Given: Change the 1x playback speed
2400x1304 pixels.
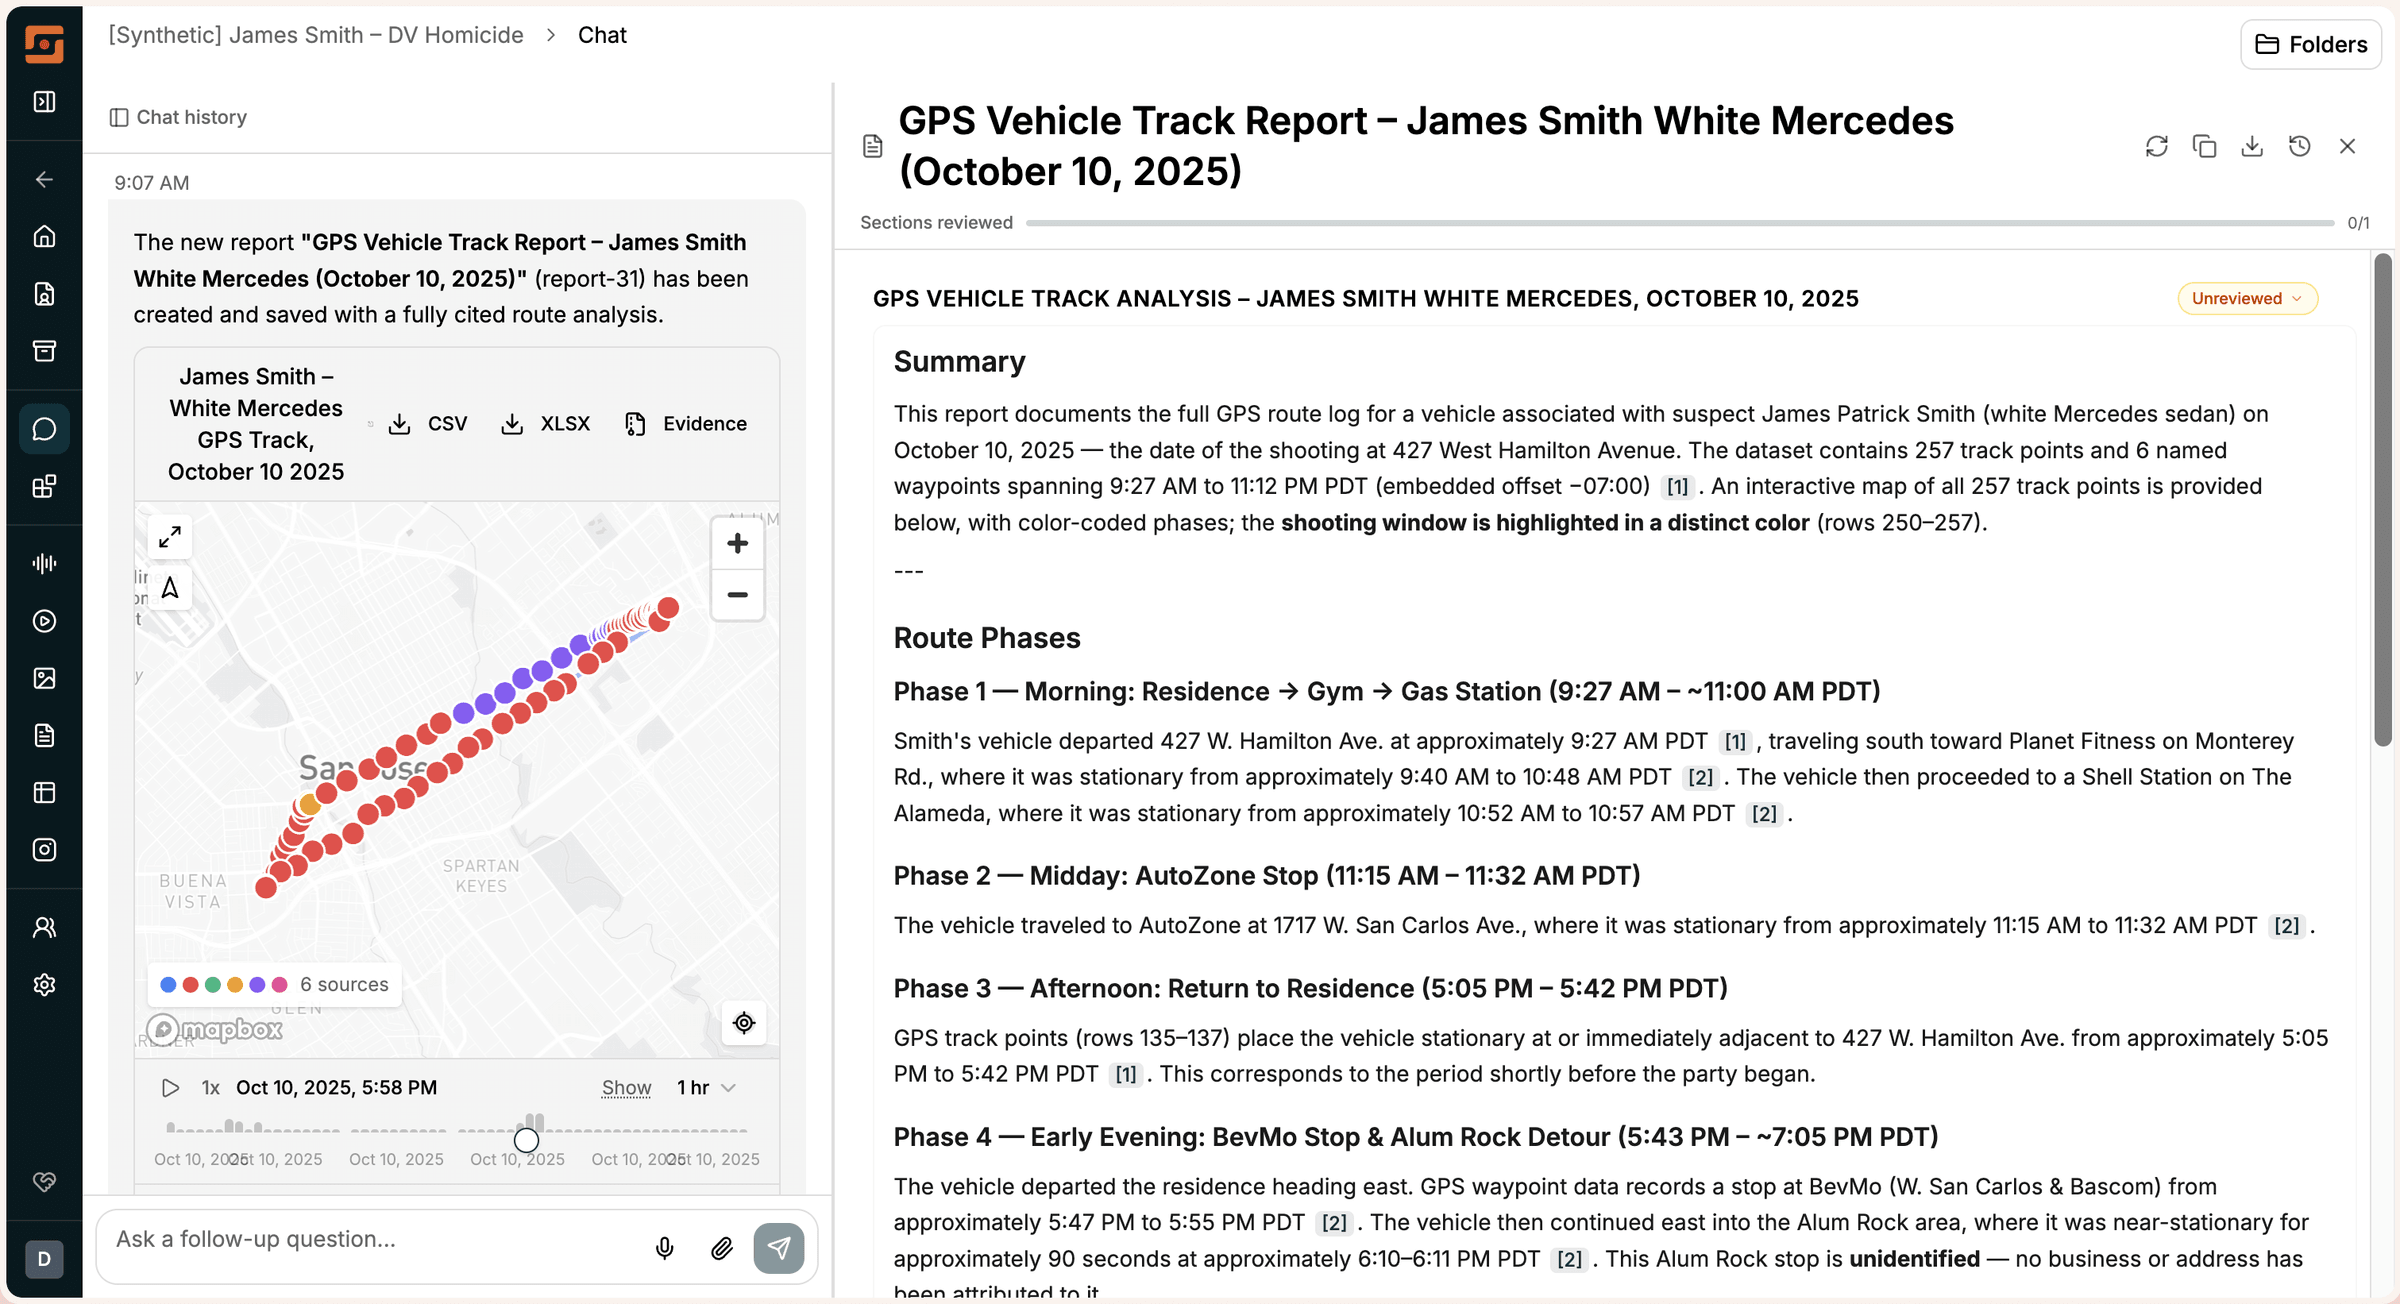Looking at the screenshot, I should tap(210, 1087).
